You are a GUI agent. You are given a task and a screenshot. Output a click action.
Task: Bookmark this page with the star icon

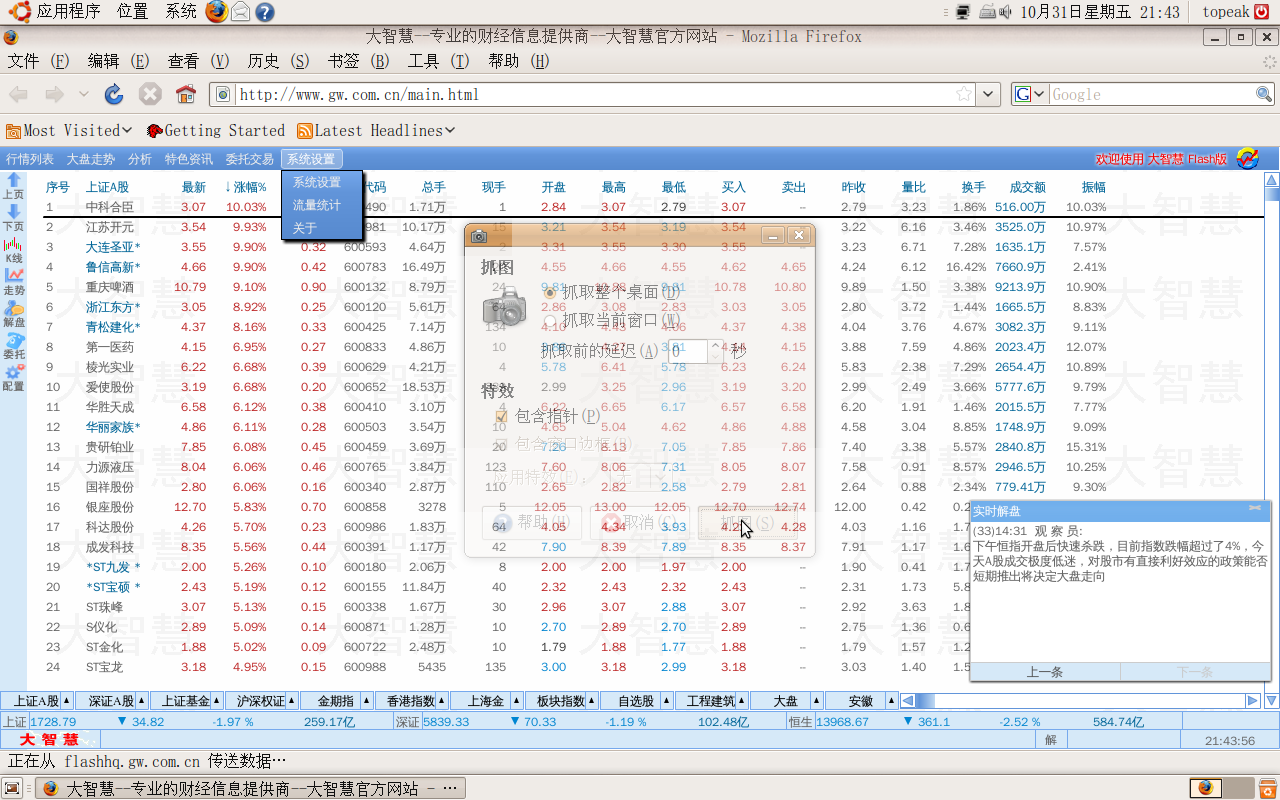coord(964,94)
